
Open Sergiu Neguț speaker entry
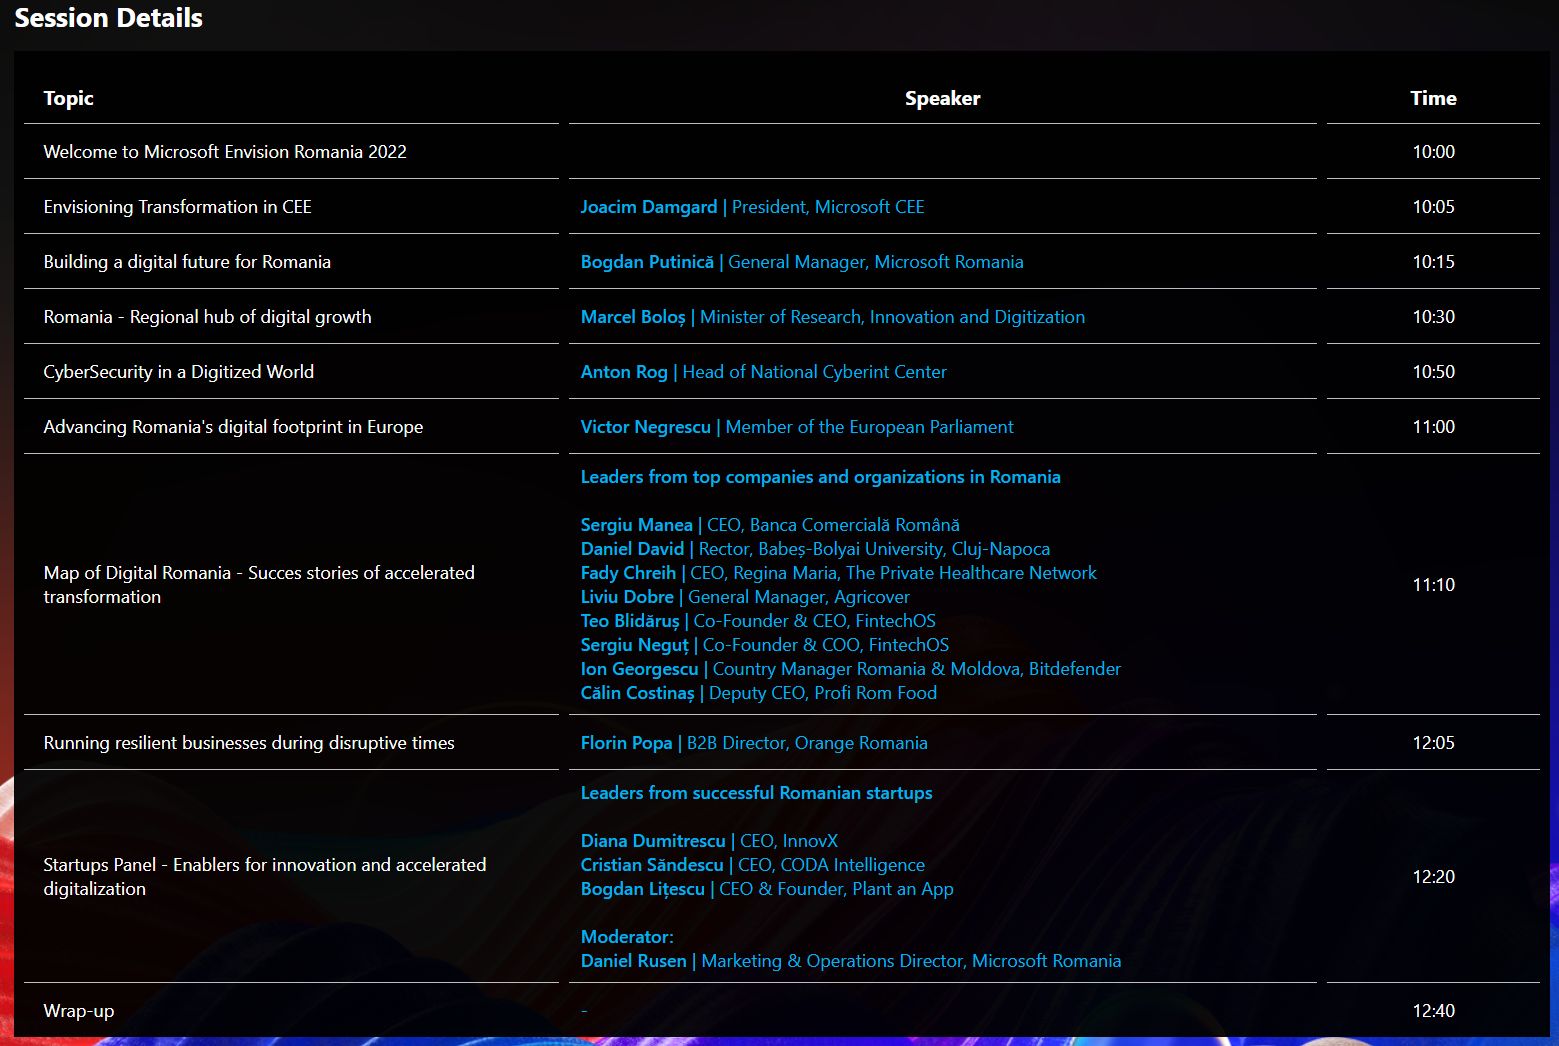[765, 645]
